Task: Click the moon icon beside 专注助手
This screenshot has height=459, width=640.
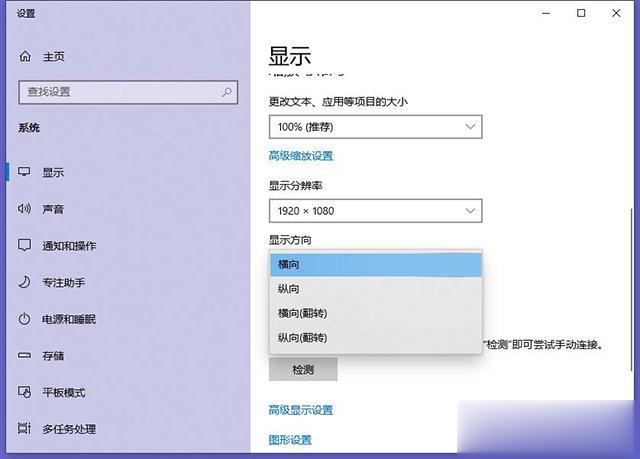Action: [x=24, y=282]
